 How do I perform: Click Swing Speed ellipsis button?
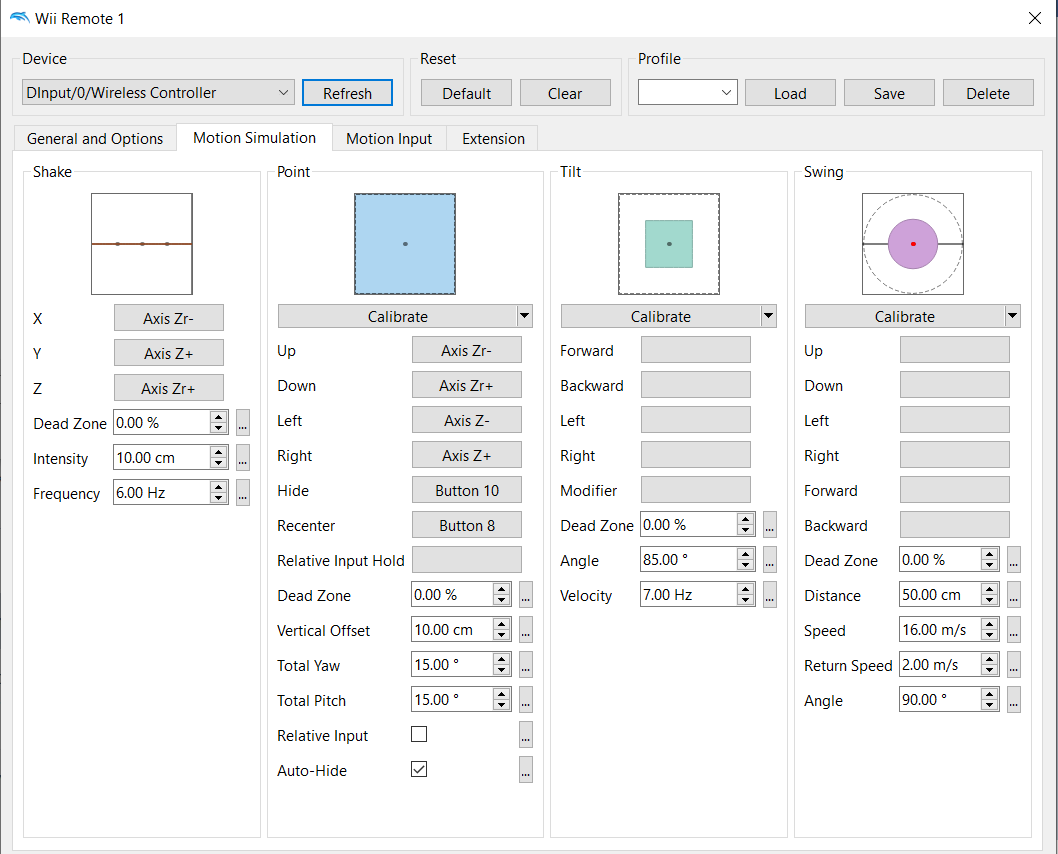click(1013, 630)
